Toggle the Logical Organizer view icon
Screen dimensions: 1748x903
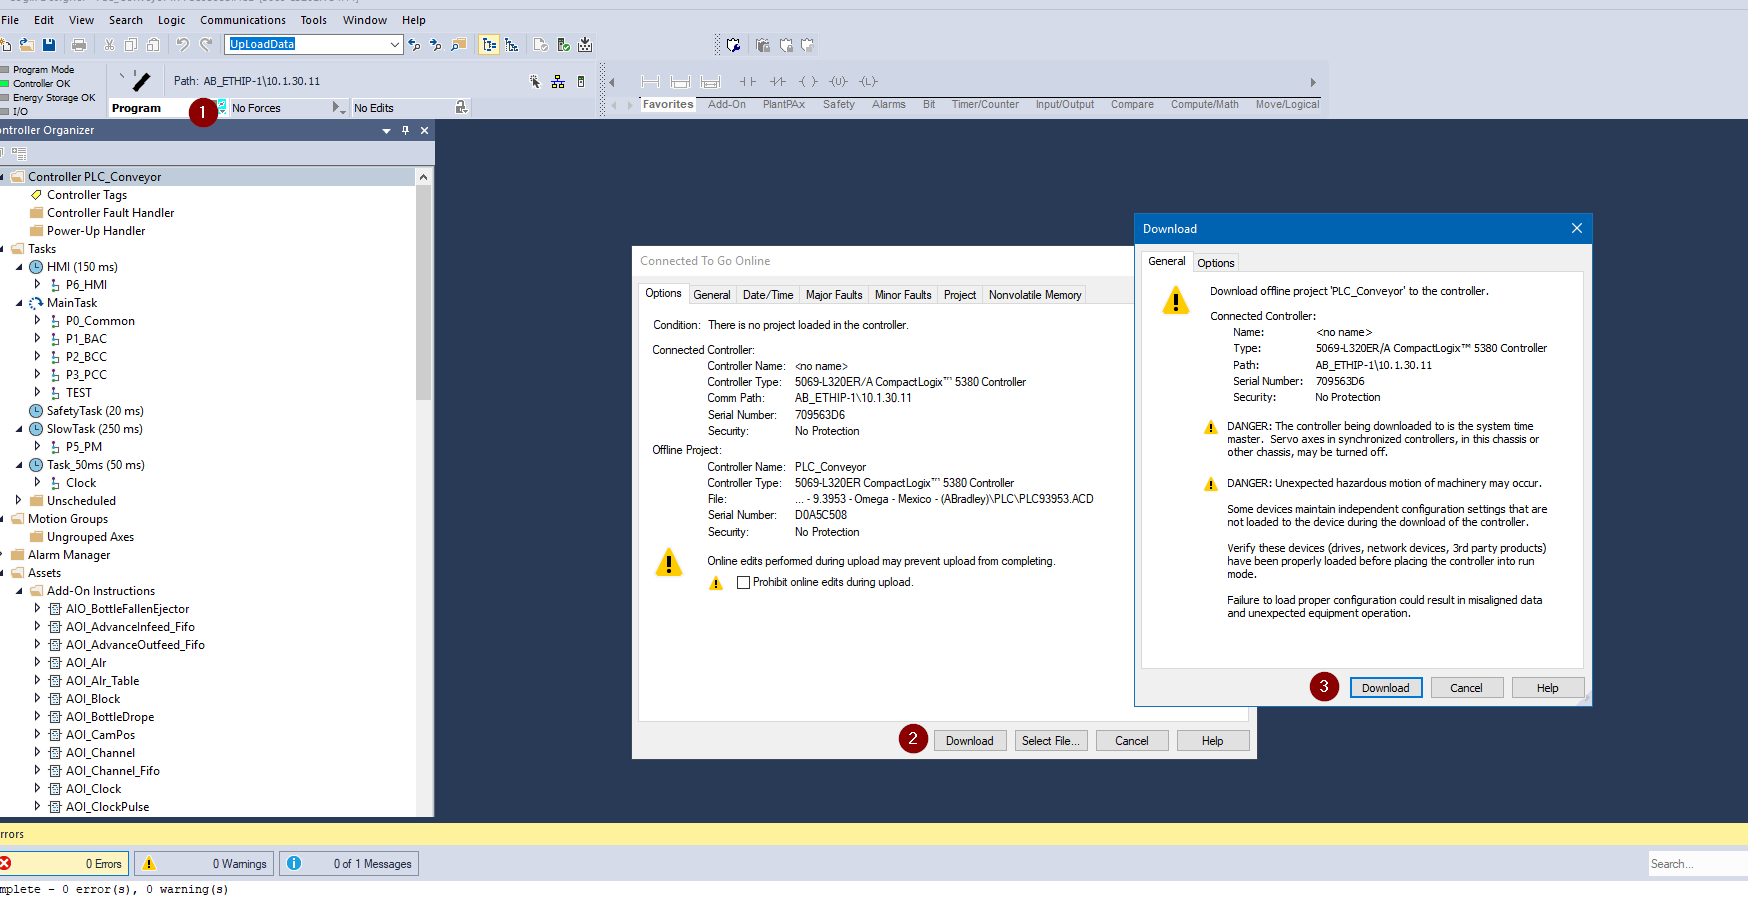[512, 45]
